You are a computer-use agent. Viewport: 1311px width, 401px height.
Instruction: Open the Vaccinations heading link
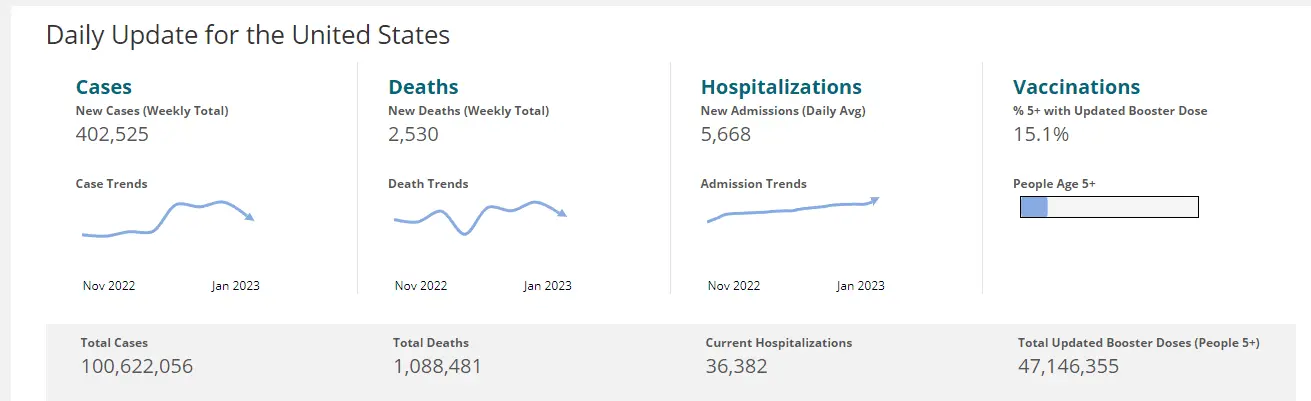click(x=1076, y=87)
